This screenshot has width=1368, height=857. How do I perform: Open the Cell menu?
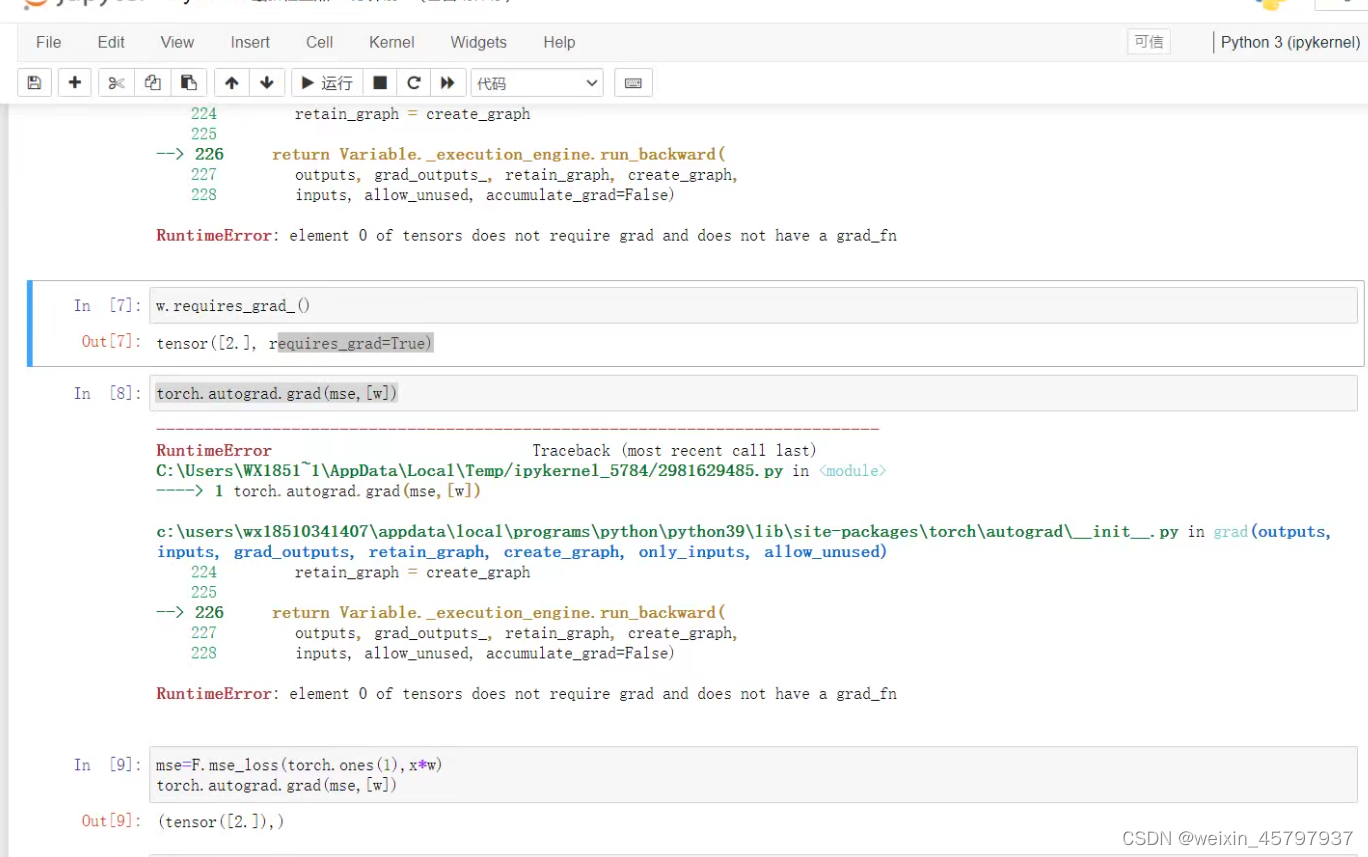[320, 42]
